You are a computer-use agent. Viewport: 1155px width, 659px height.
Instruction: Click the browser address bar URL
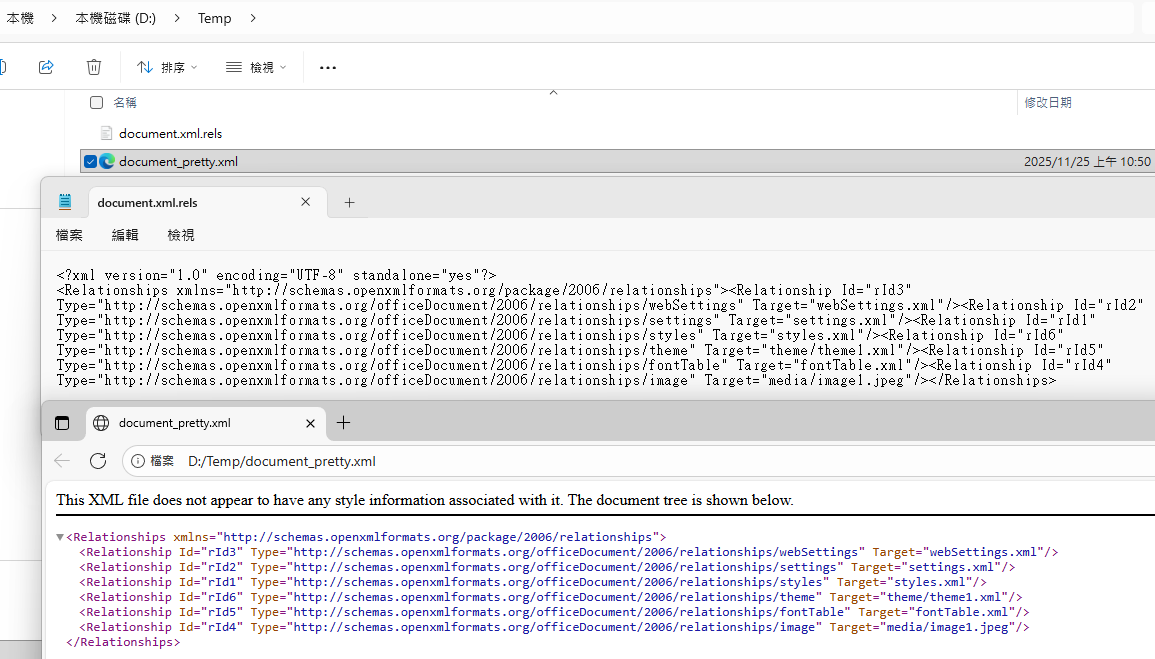pyautogui.click(x=282, y=461)
